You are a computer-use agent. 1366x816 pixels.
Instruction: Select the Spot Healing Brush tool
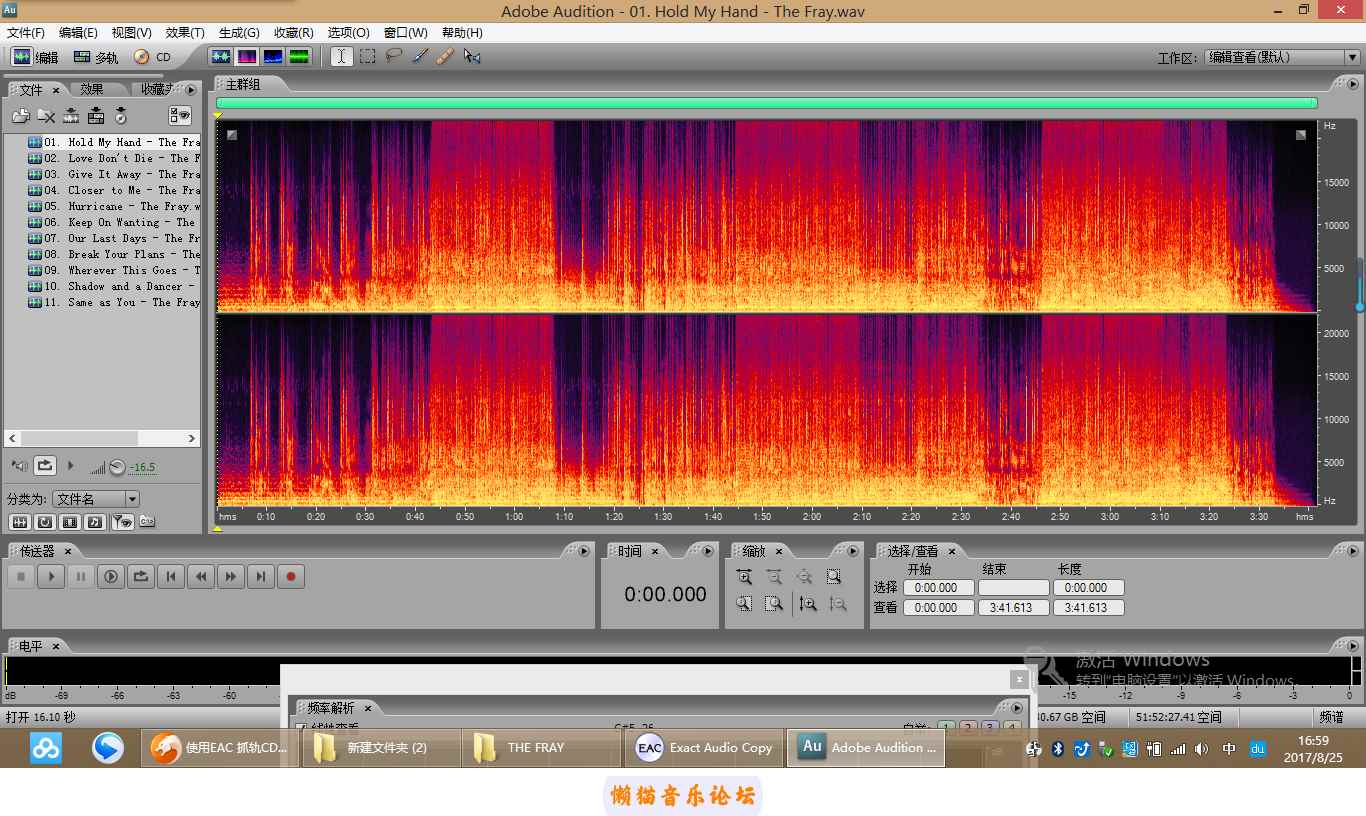coord(446,56)
